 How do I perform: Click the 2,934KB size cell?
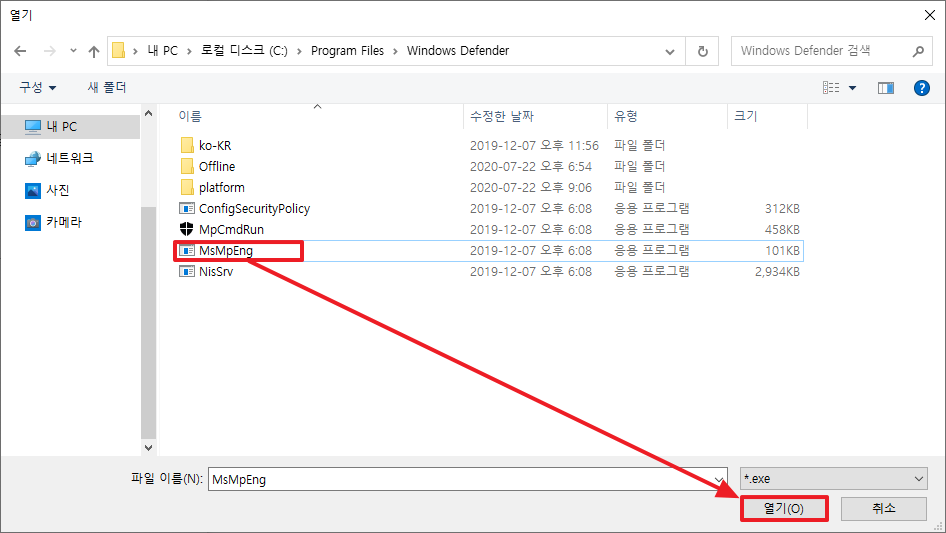777,272
